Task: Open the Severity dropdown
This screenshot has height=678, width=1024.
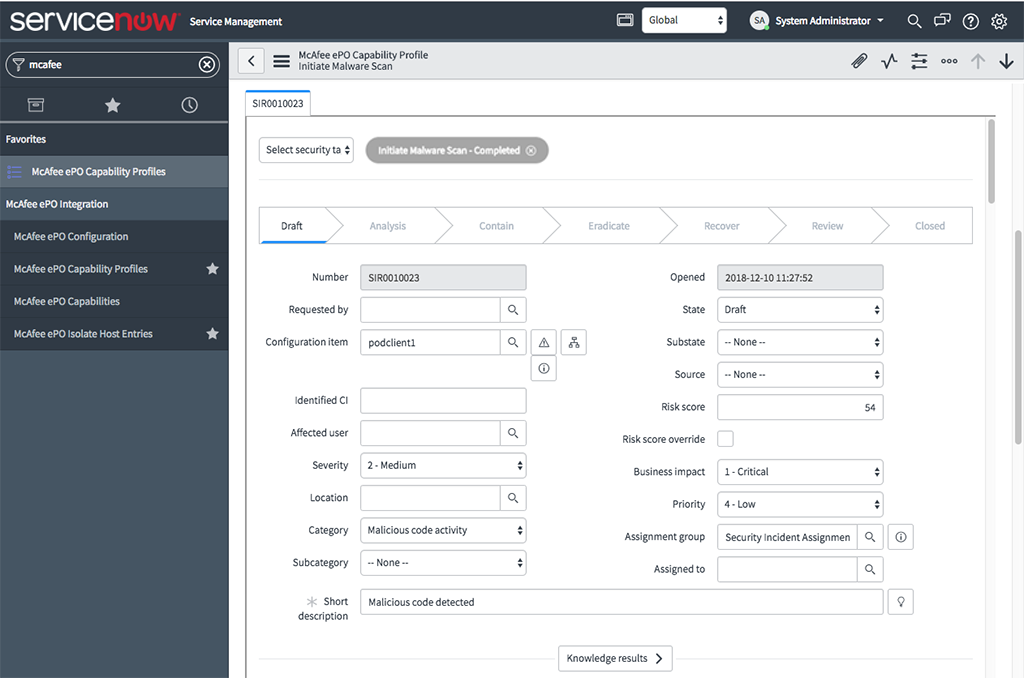Action: [443, 466]
